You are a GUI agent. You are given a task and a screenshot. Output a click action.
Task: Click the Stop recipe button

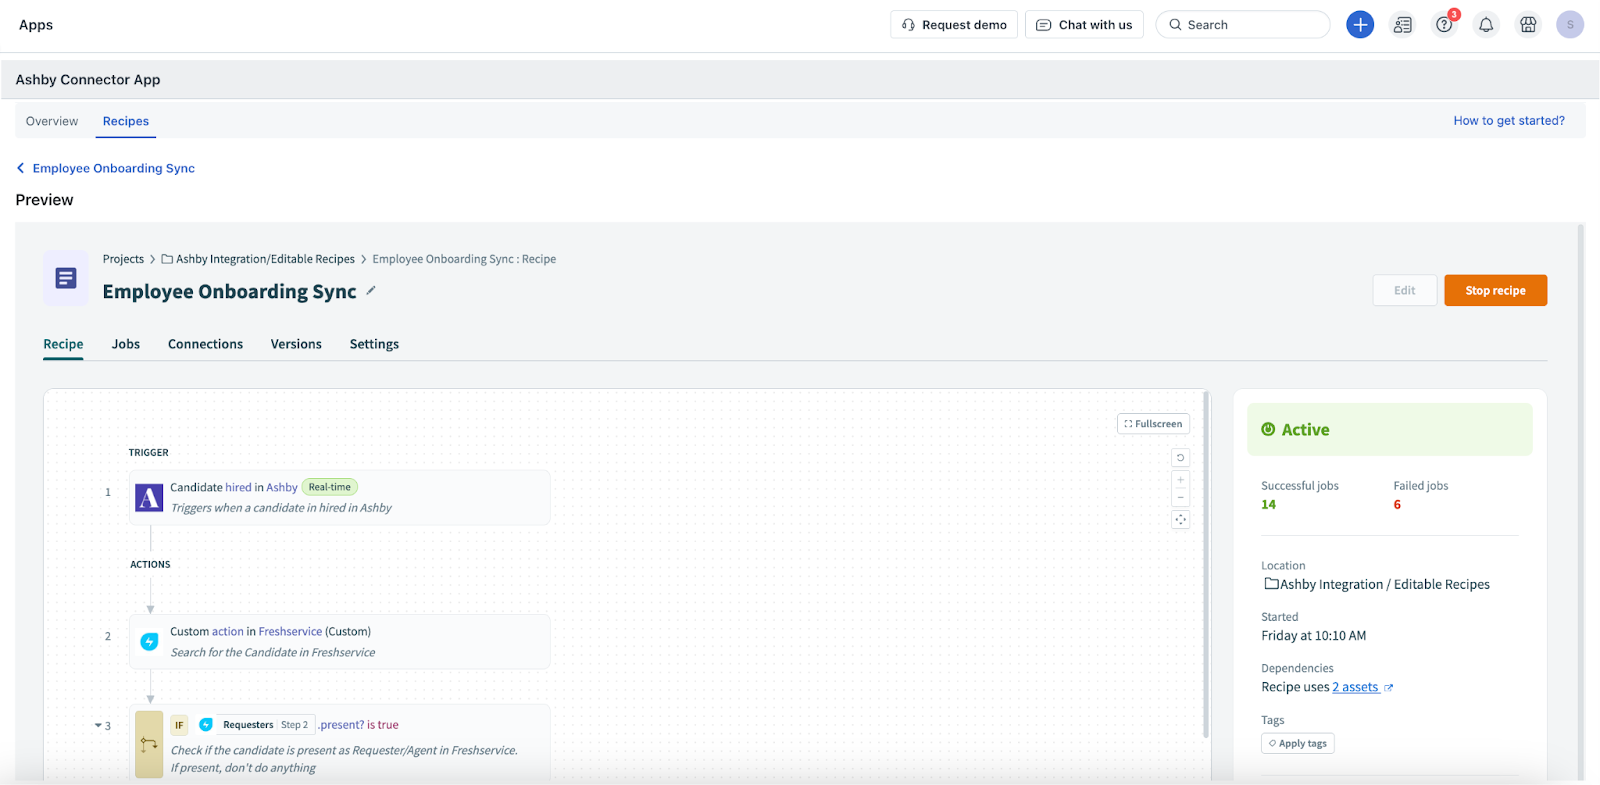[x=1495, y=290]
